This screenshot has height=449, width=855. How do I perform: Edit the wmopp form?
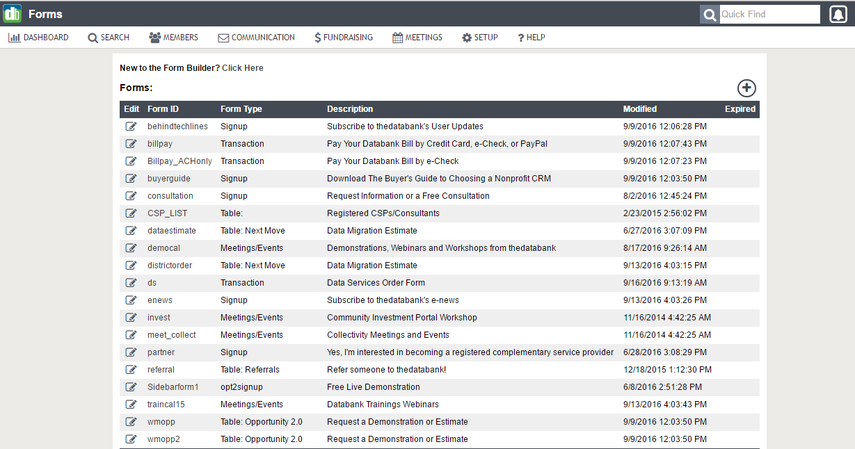tap(131, 422)
